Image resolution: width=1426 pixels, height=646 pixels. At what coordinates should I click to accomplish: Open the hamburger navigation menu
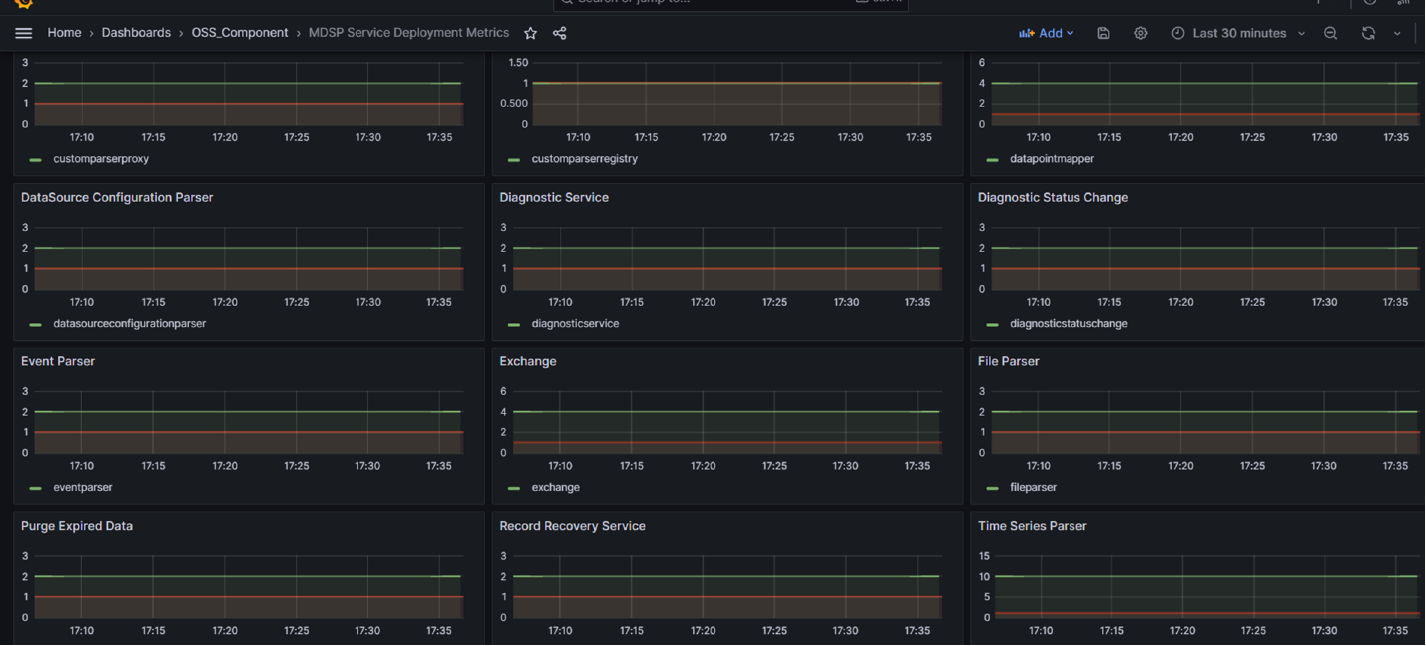(x=24, y=33)
